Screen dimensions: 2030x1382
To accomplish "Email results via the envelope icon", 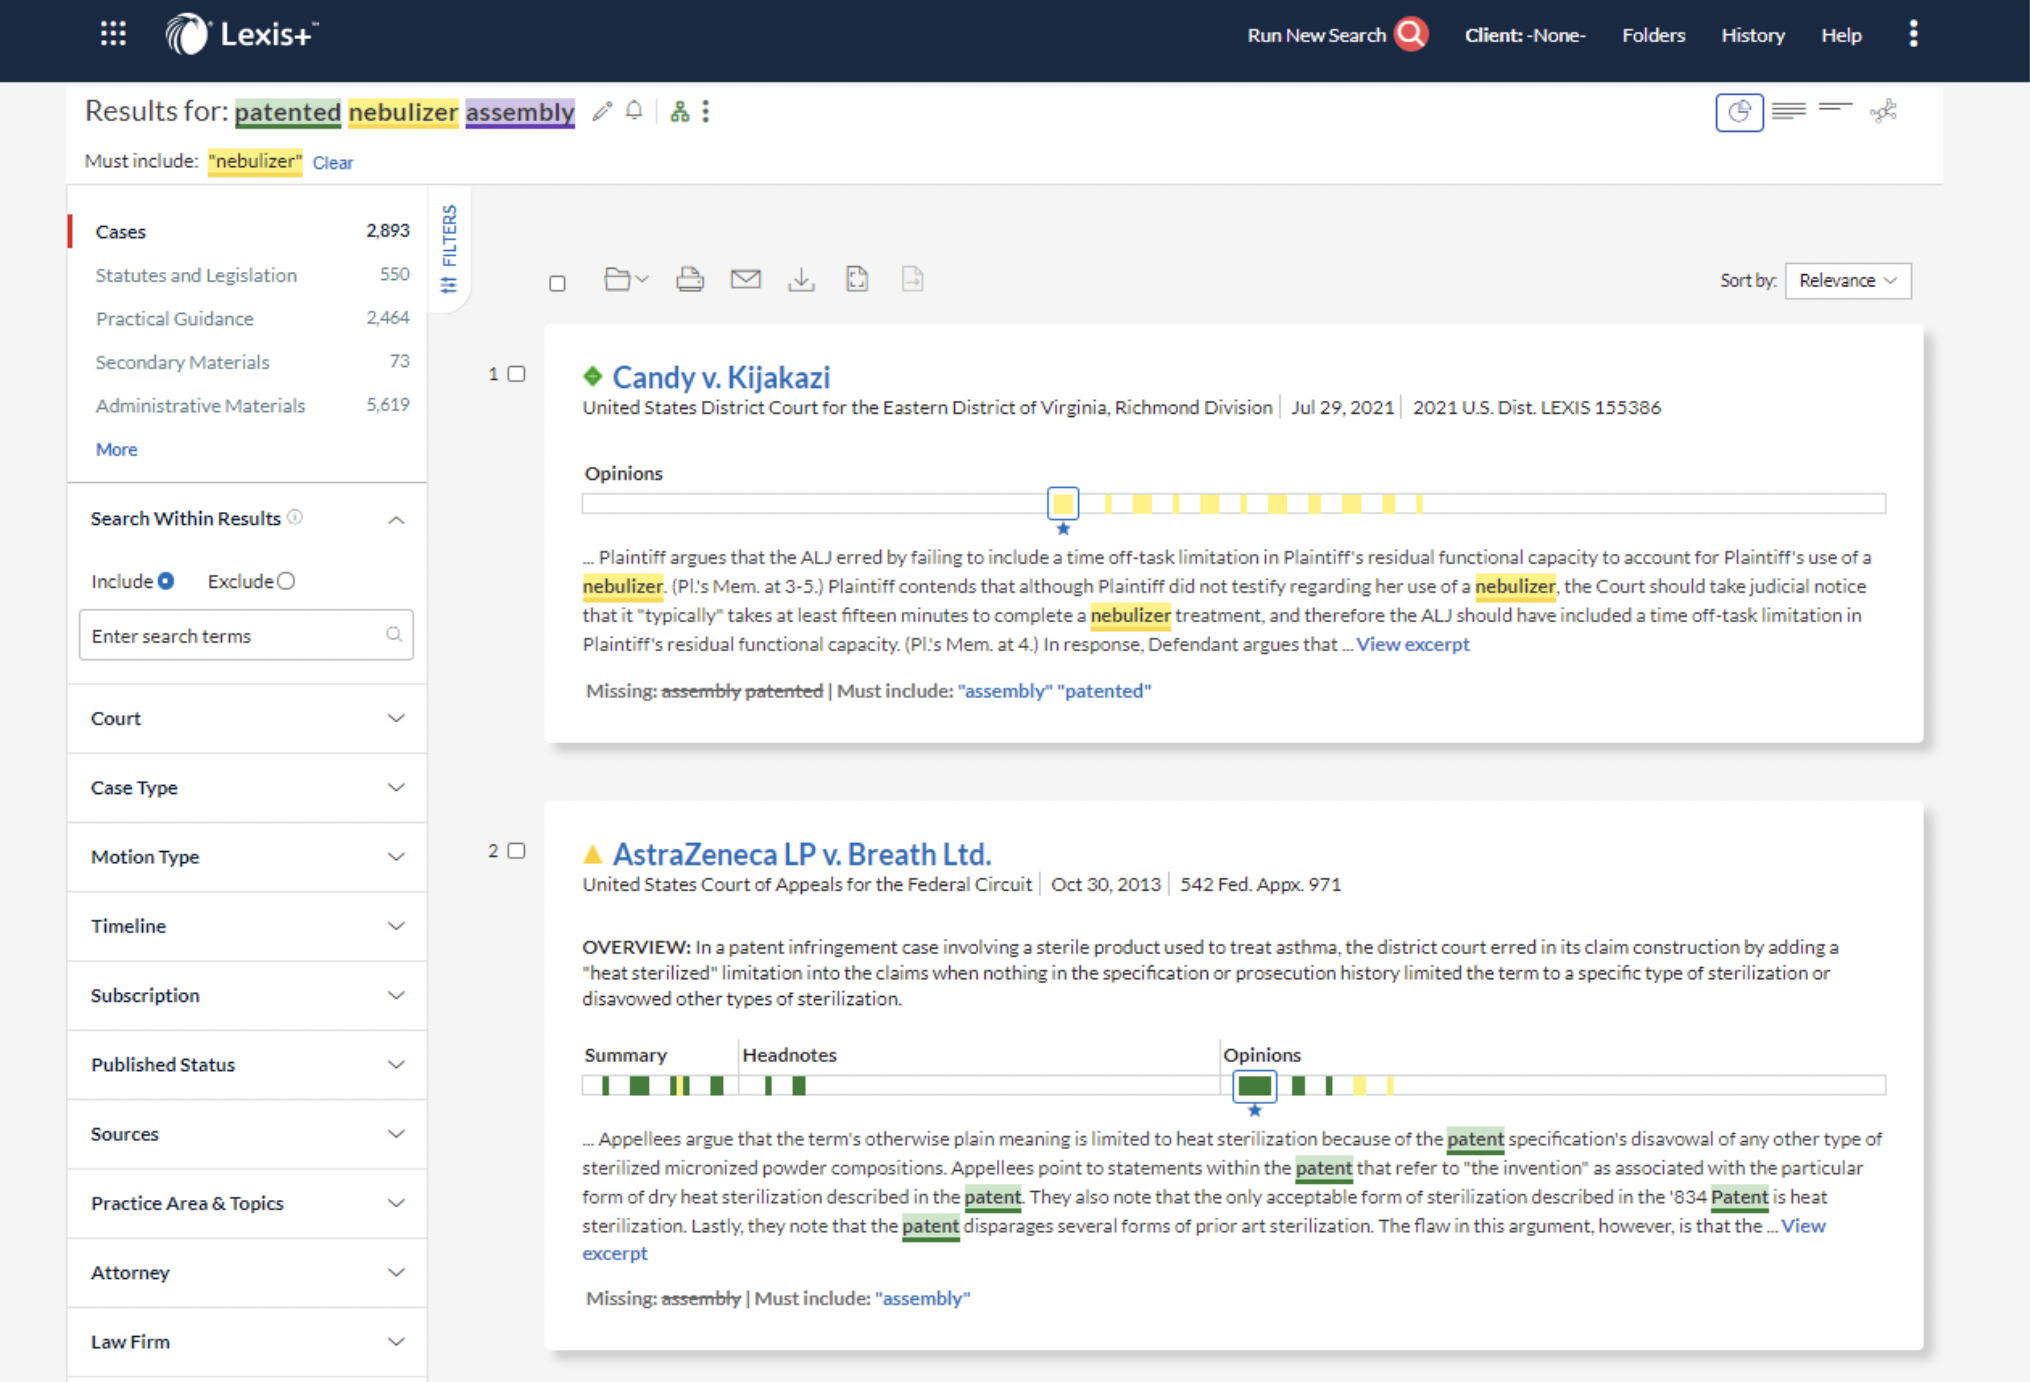I will tap(746, 279).
